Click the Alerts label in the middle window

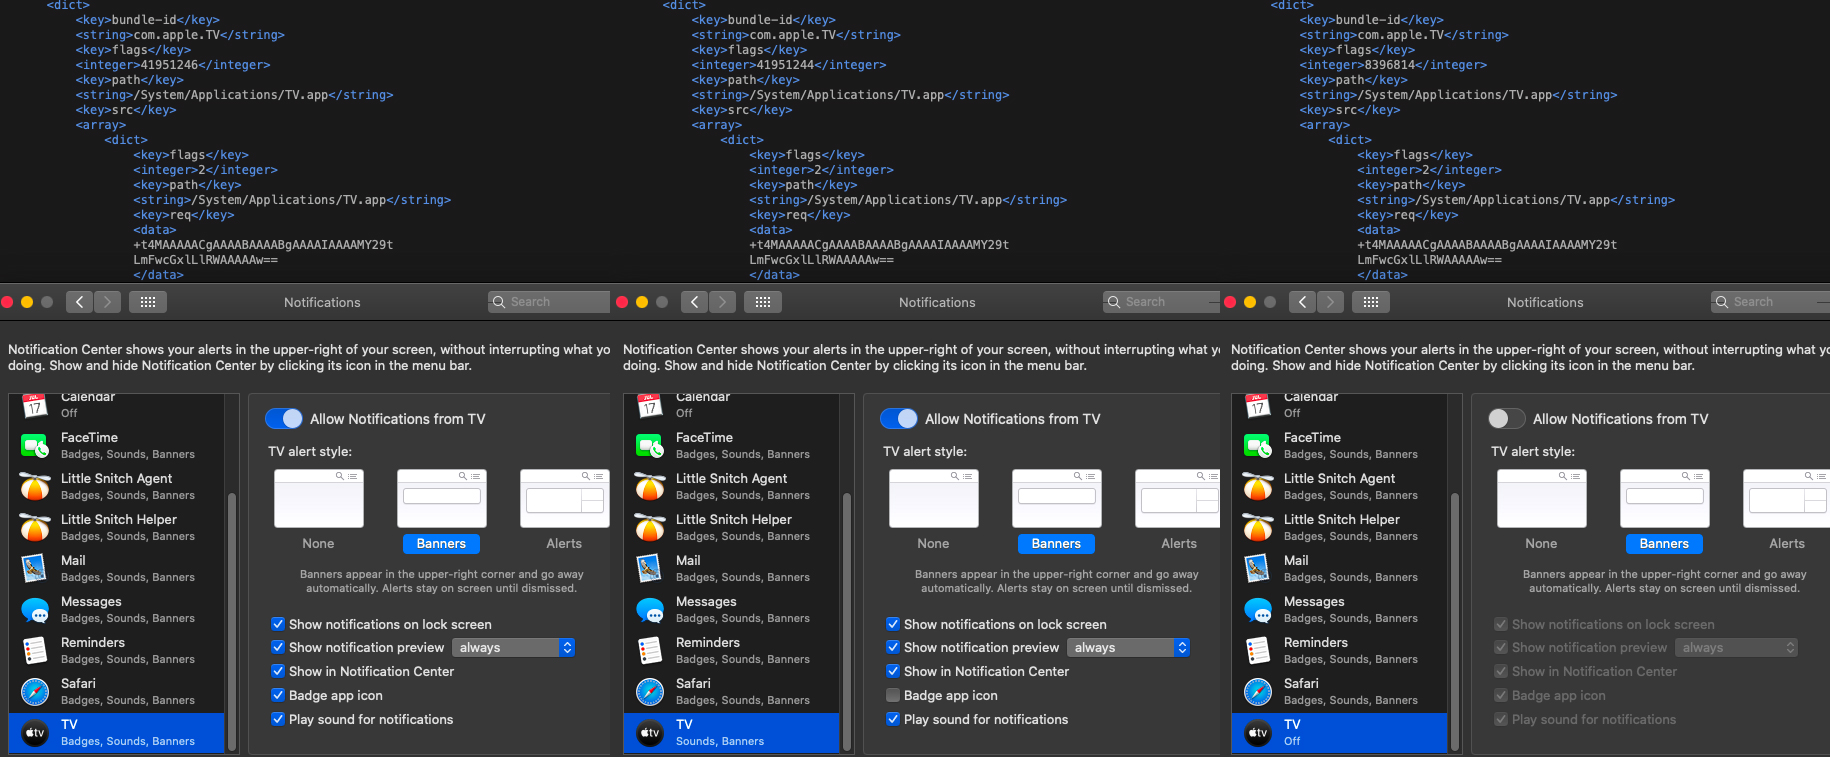coord(1179,544)
